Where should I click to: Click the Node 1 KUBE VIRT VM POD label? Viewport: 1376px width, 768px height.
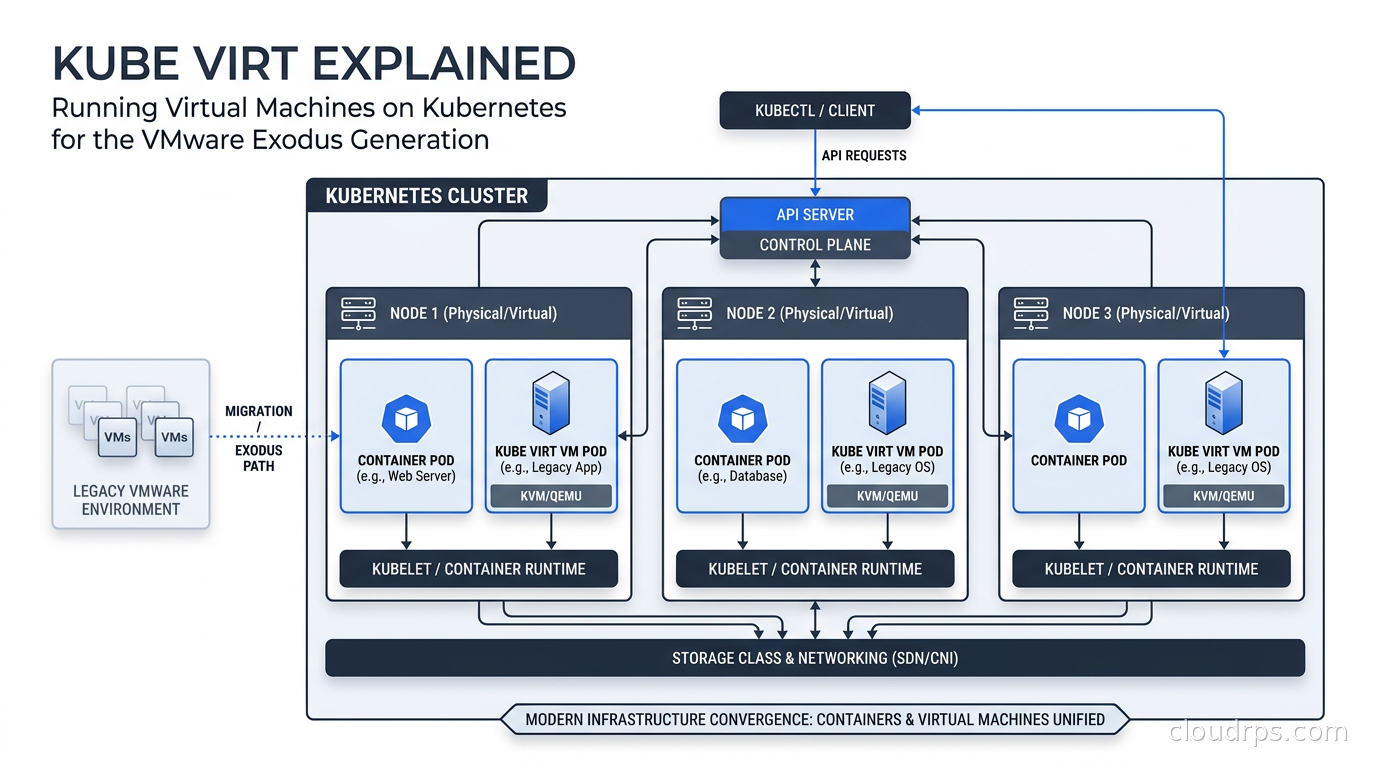551,451
